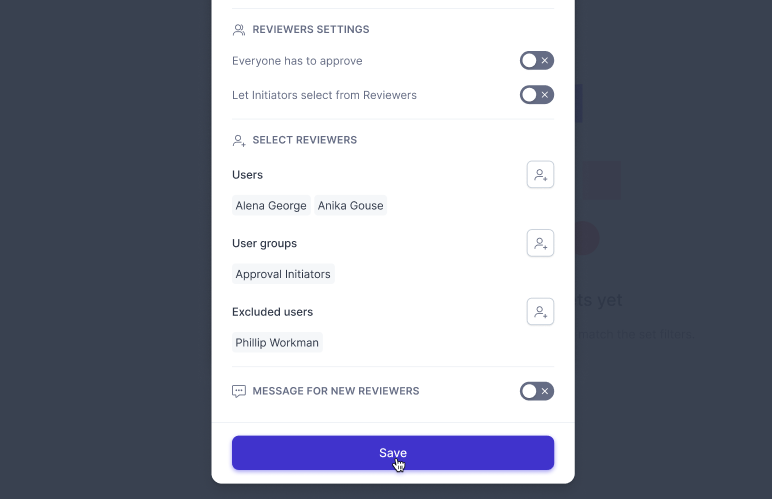Save the reviewer settings
The height and width of the screenshot is (499, 772).
393,453
